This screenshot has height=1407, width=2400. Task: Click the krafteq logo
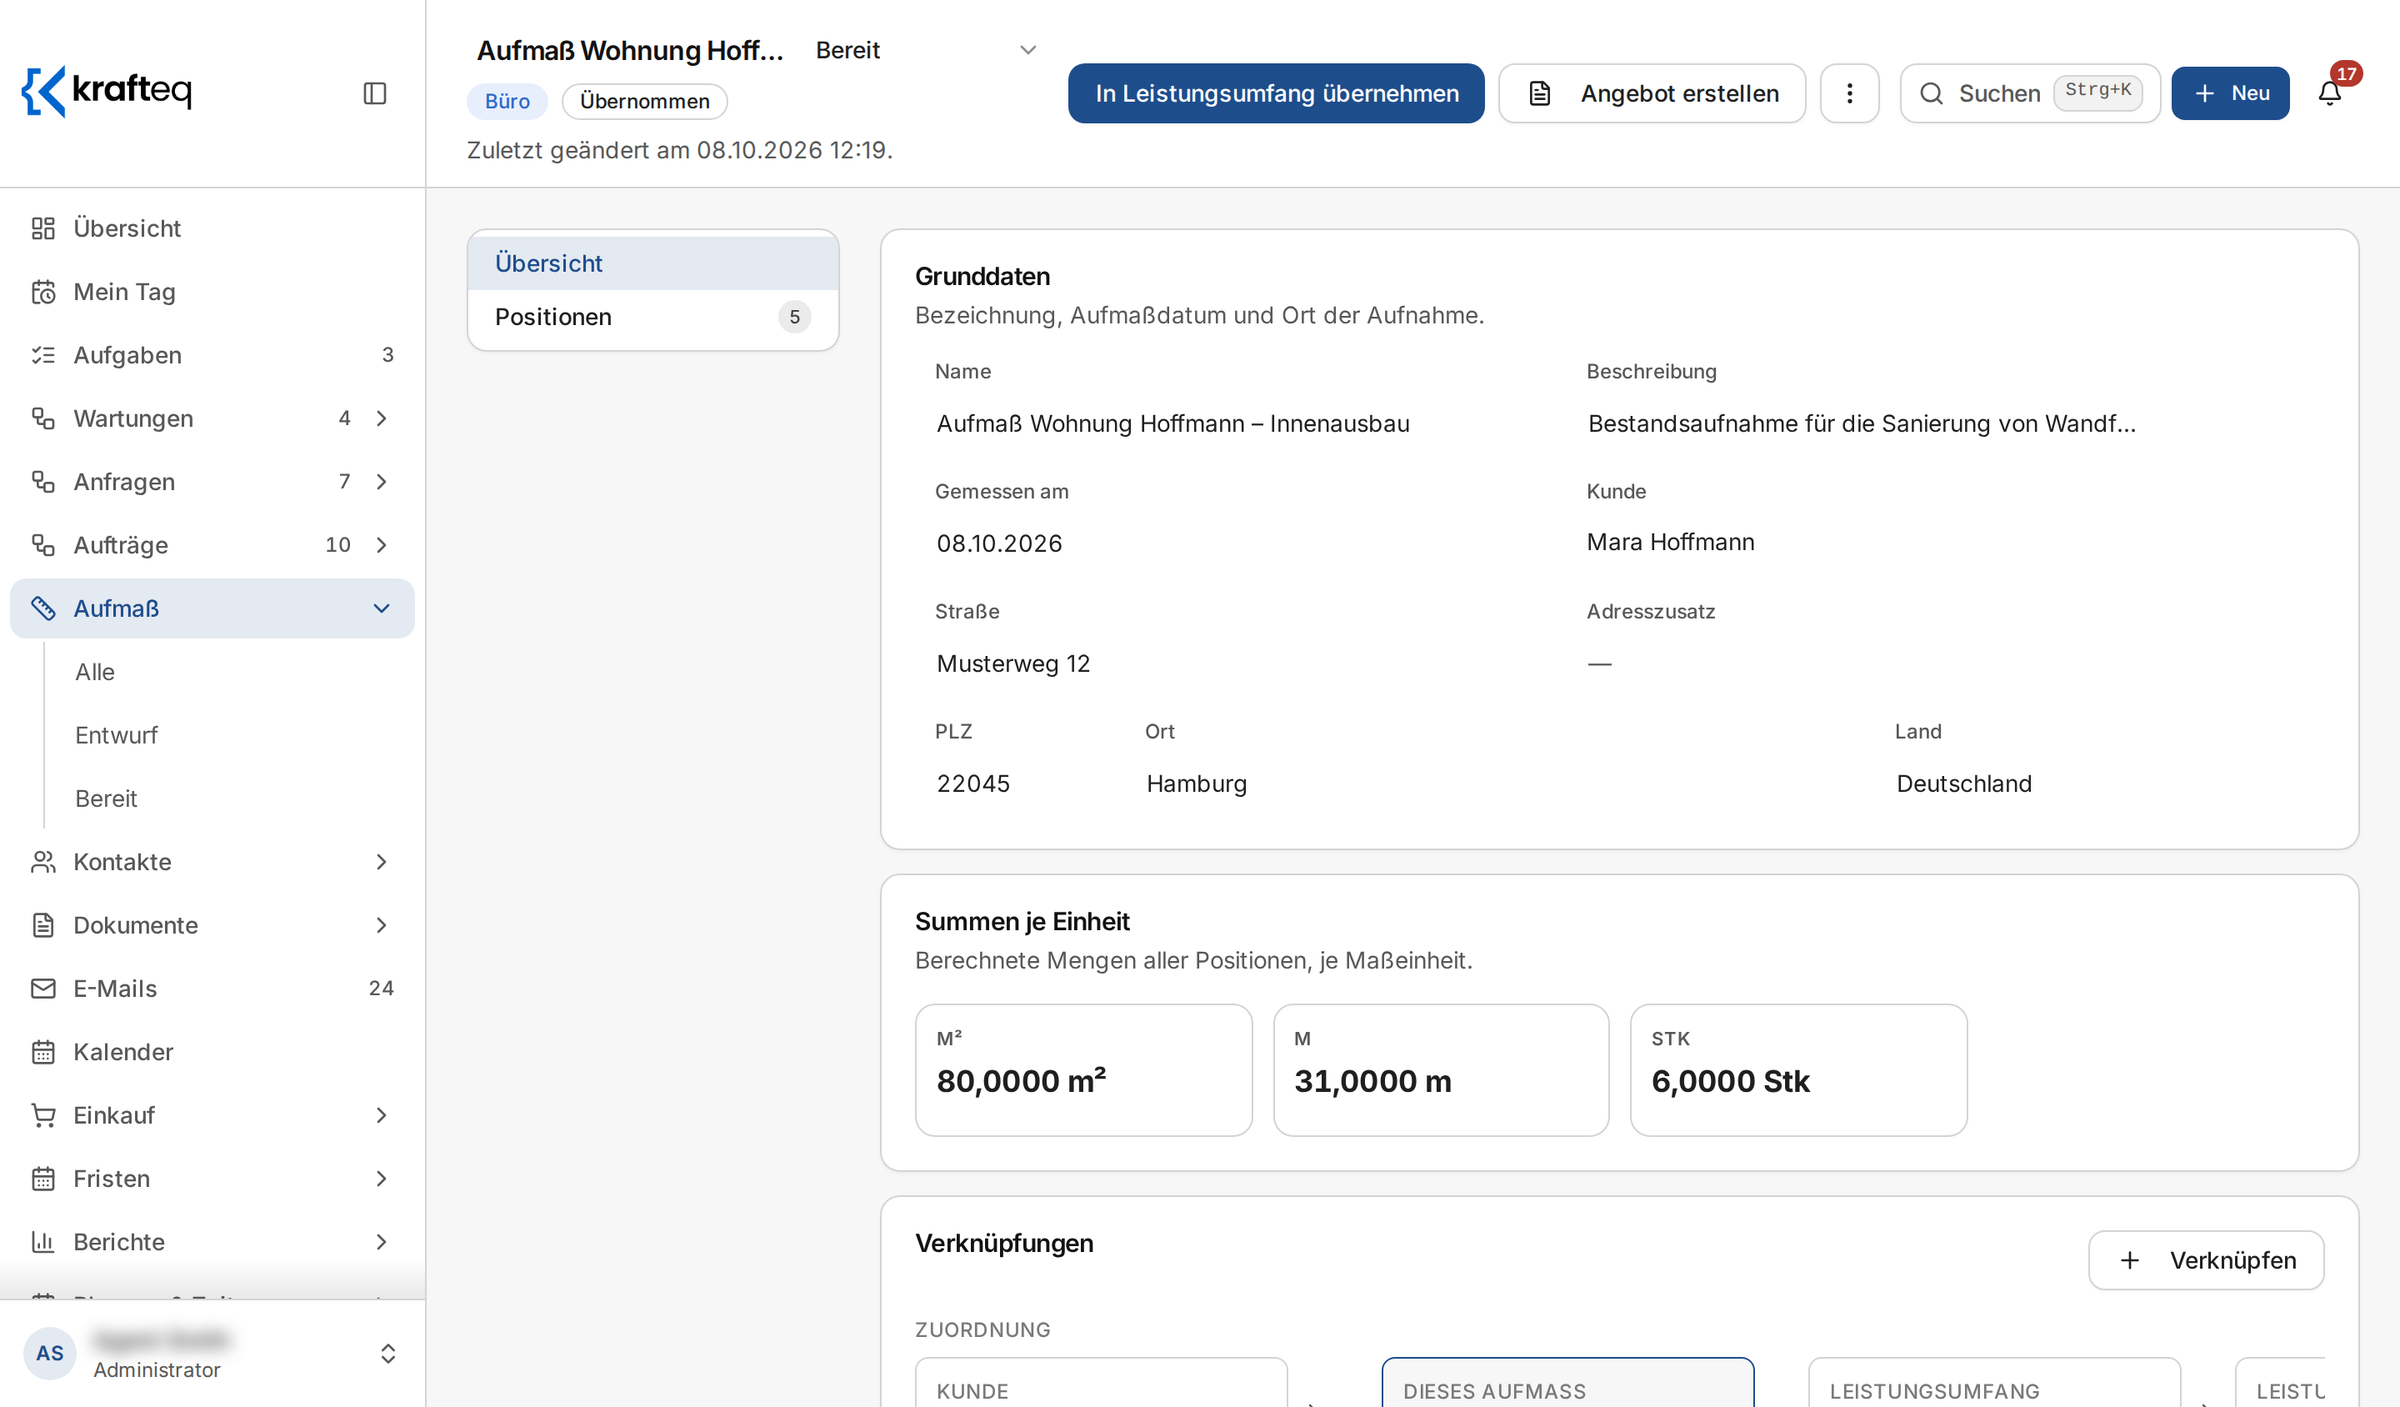coord(107,91)
